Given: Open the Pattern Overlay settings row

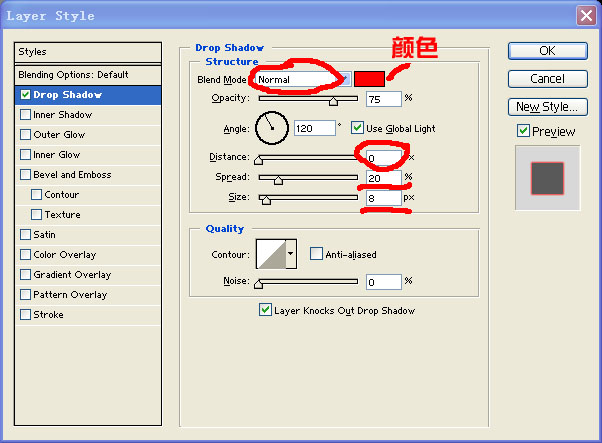Looking at the screenshot, I should coord(88,294).
